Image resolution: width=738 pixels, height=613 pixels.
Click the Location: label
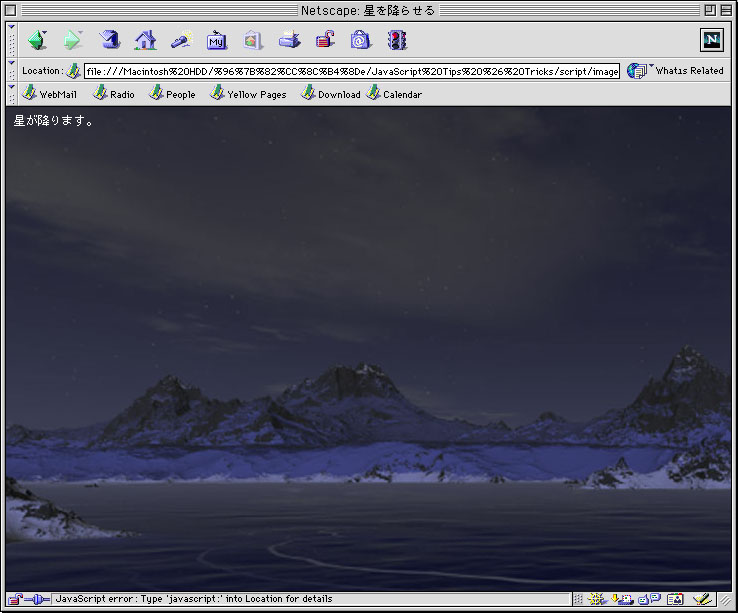tap(42, 71)
